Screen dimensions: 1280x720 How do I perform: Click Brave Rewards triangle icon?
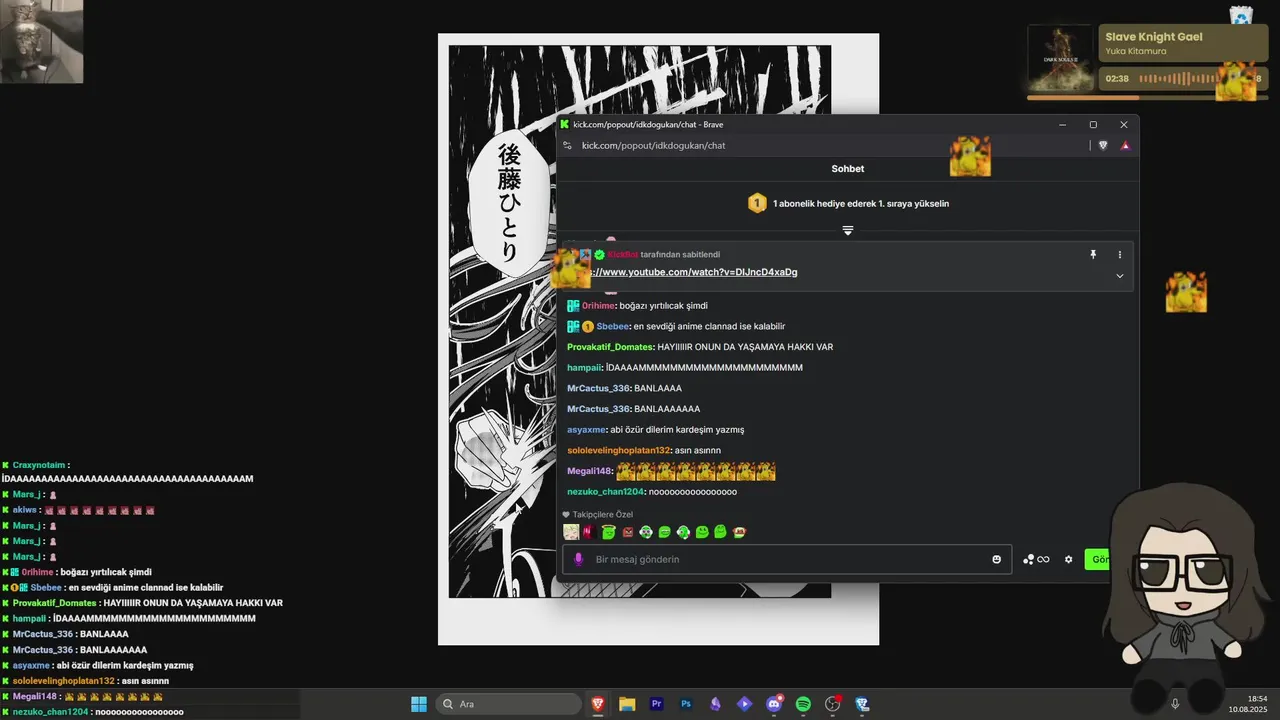[x=1125, y=145]
